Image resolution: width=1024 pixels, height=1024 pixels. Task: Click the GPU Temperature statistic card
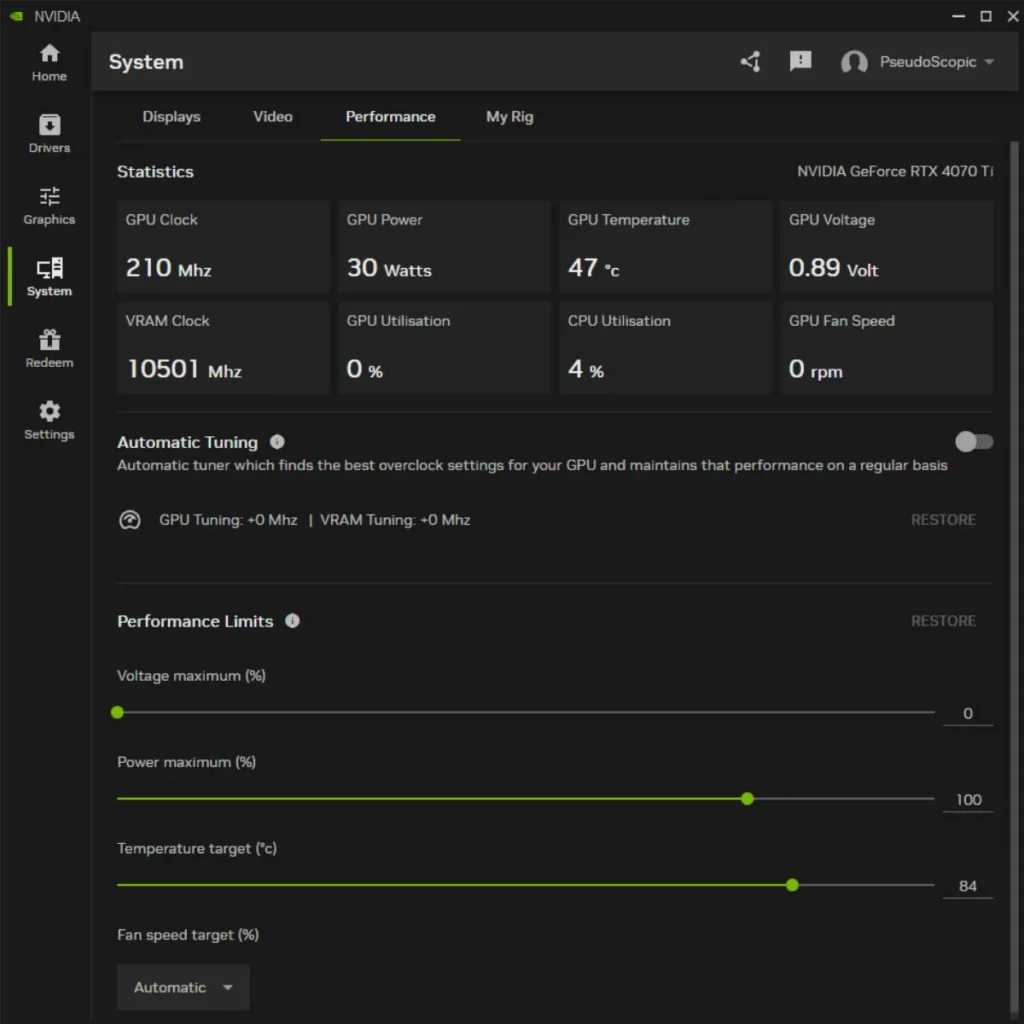point(665,247)
